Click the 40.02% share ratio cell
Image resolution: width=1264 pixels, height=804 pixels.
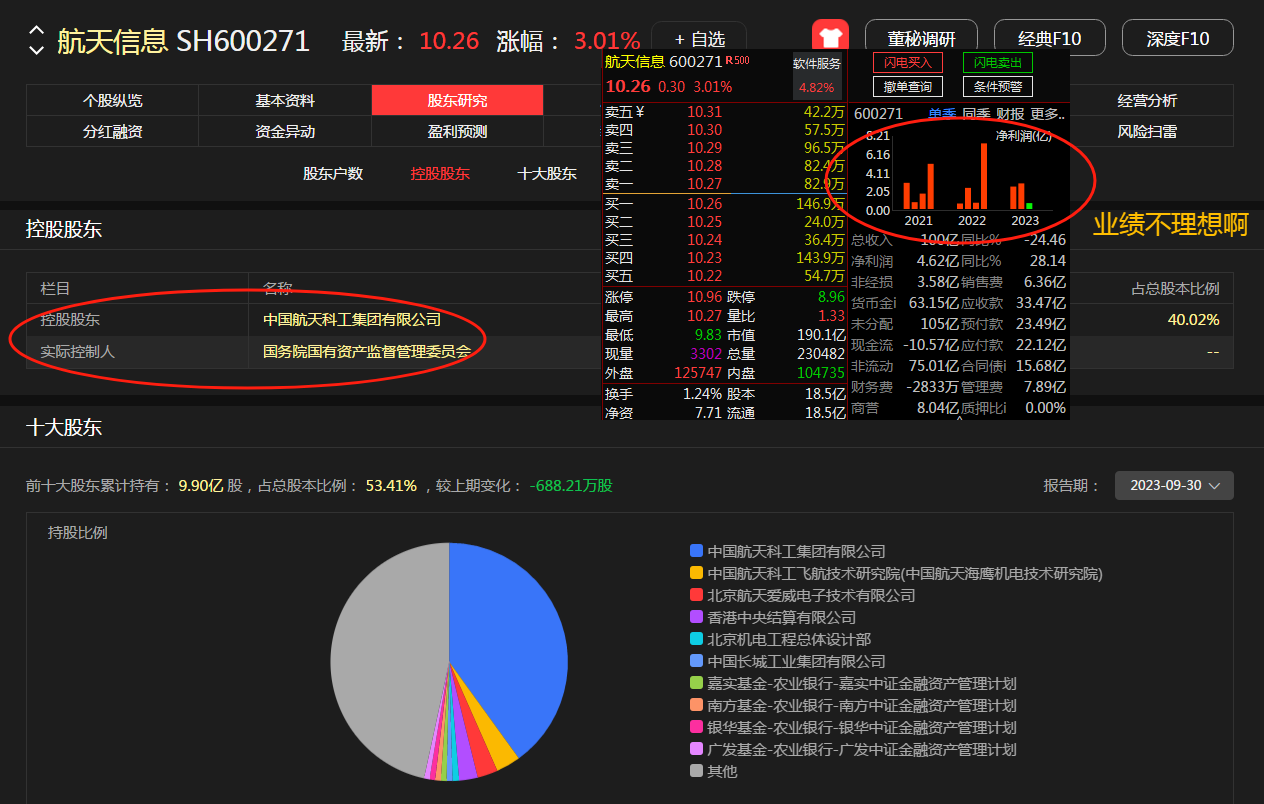tap(1193, 320)
